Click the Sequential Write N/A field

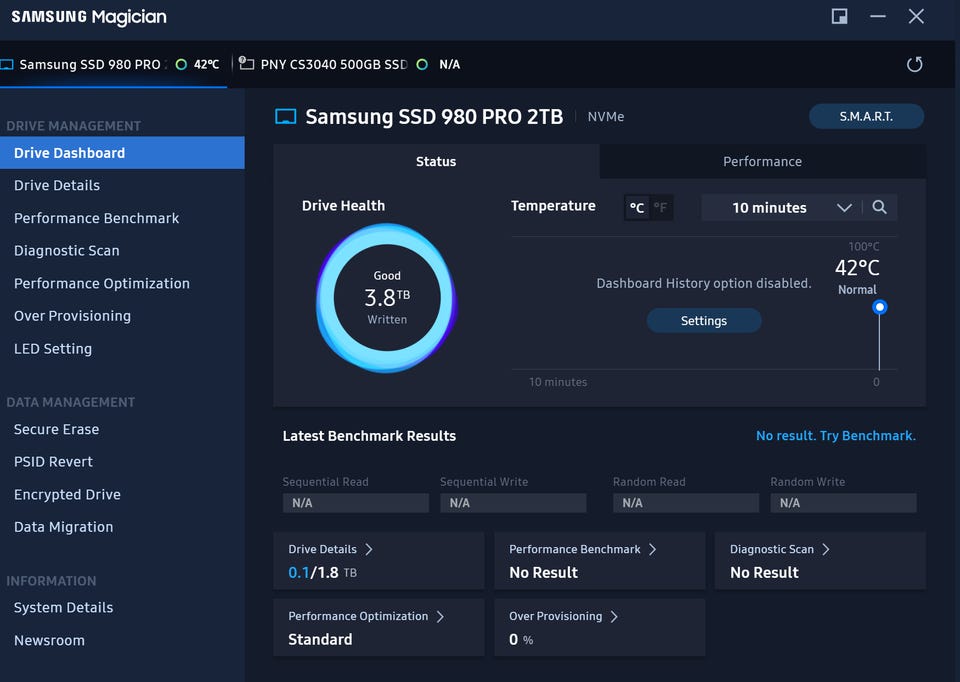click(513, 503)
